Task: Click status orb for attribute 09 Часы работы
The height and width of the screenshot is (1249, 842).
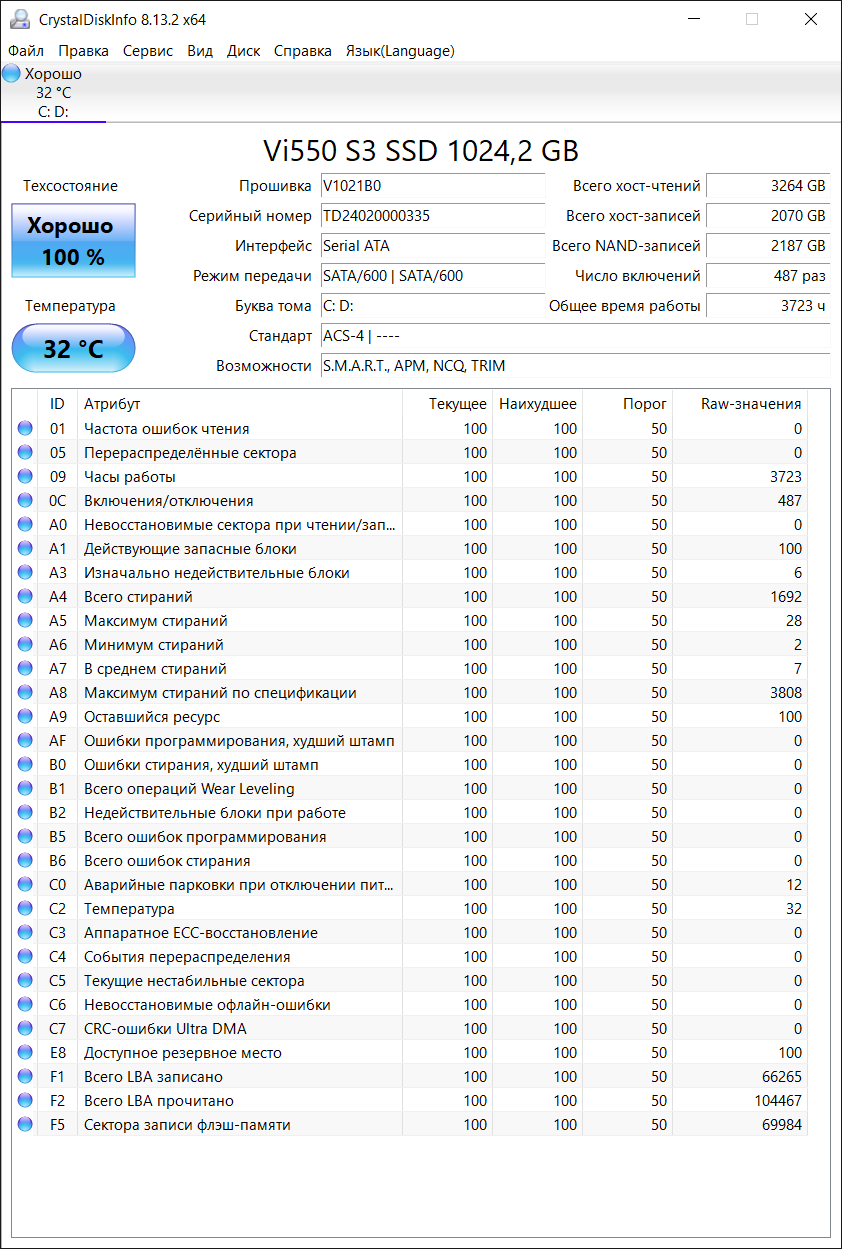Action: tap(25, 477)
